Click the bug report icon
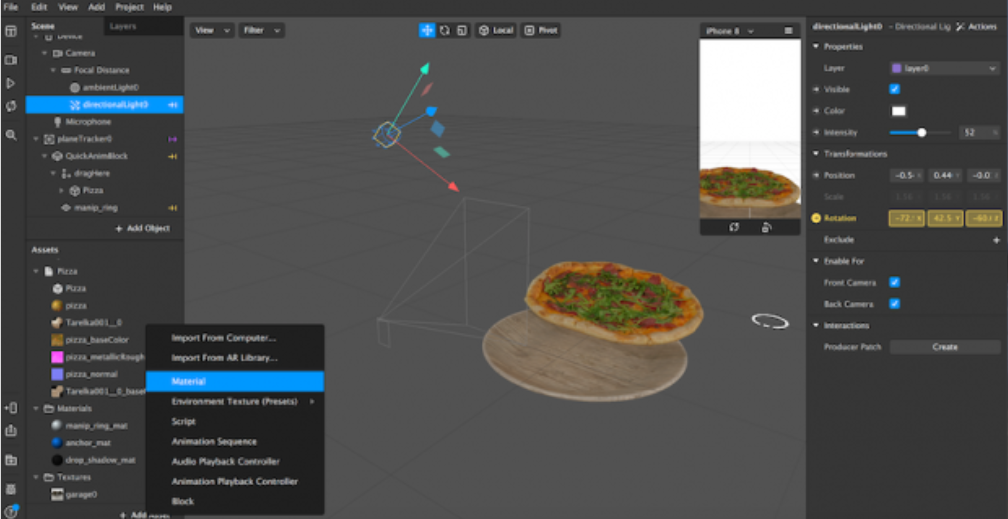 [x=11, y=489]
